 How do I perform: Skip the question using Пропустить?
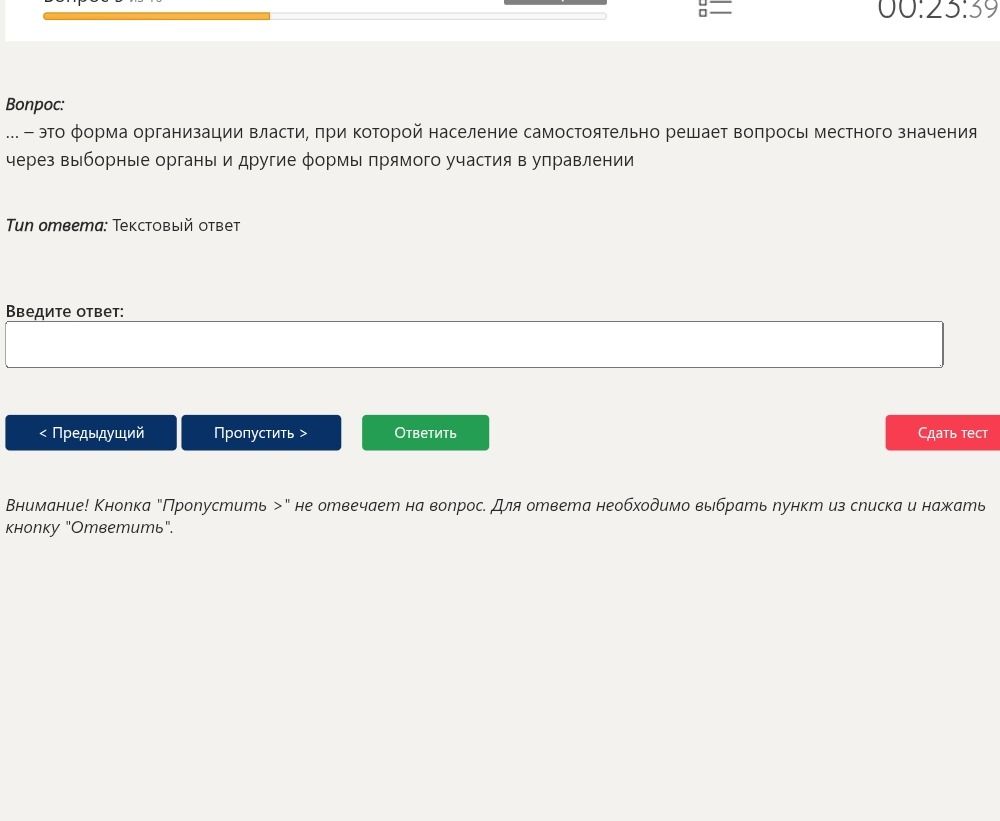(x=261, y=433)
